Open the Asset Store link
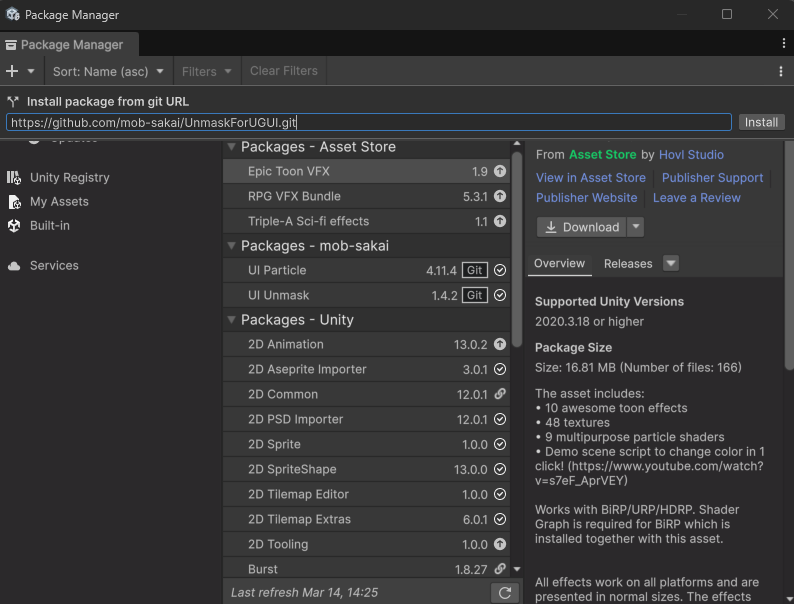The height and width of the screenshot is (604, 794). [x=603, y=155]
